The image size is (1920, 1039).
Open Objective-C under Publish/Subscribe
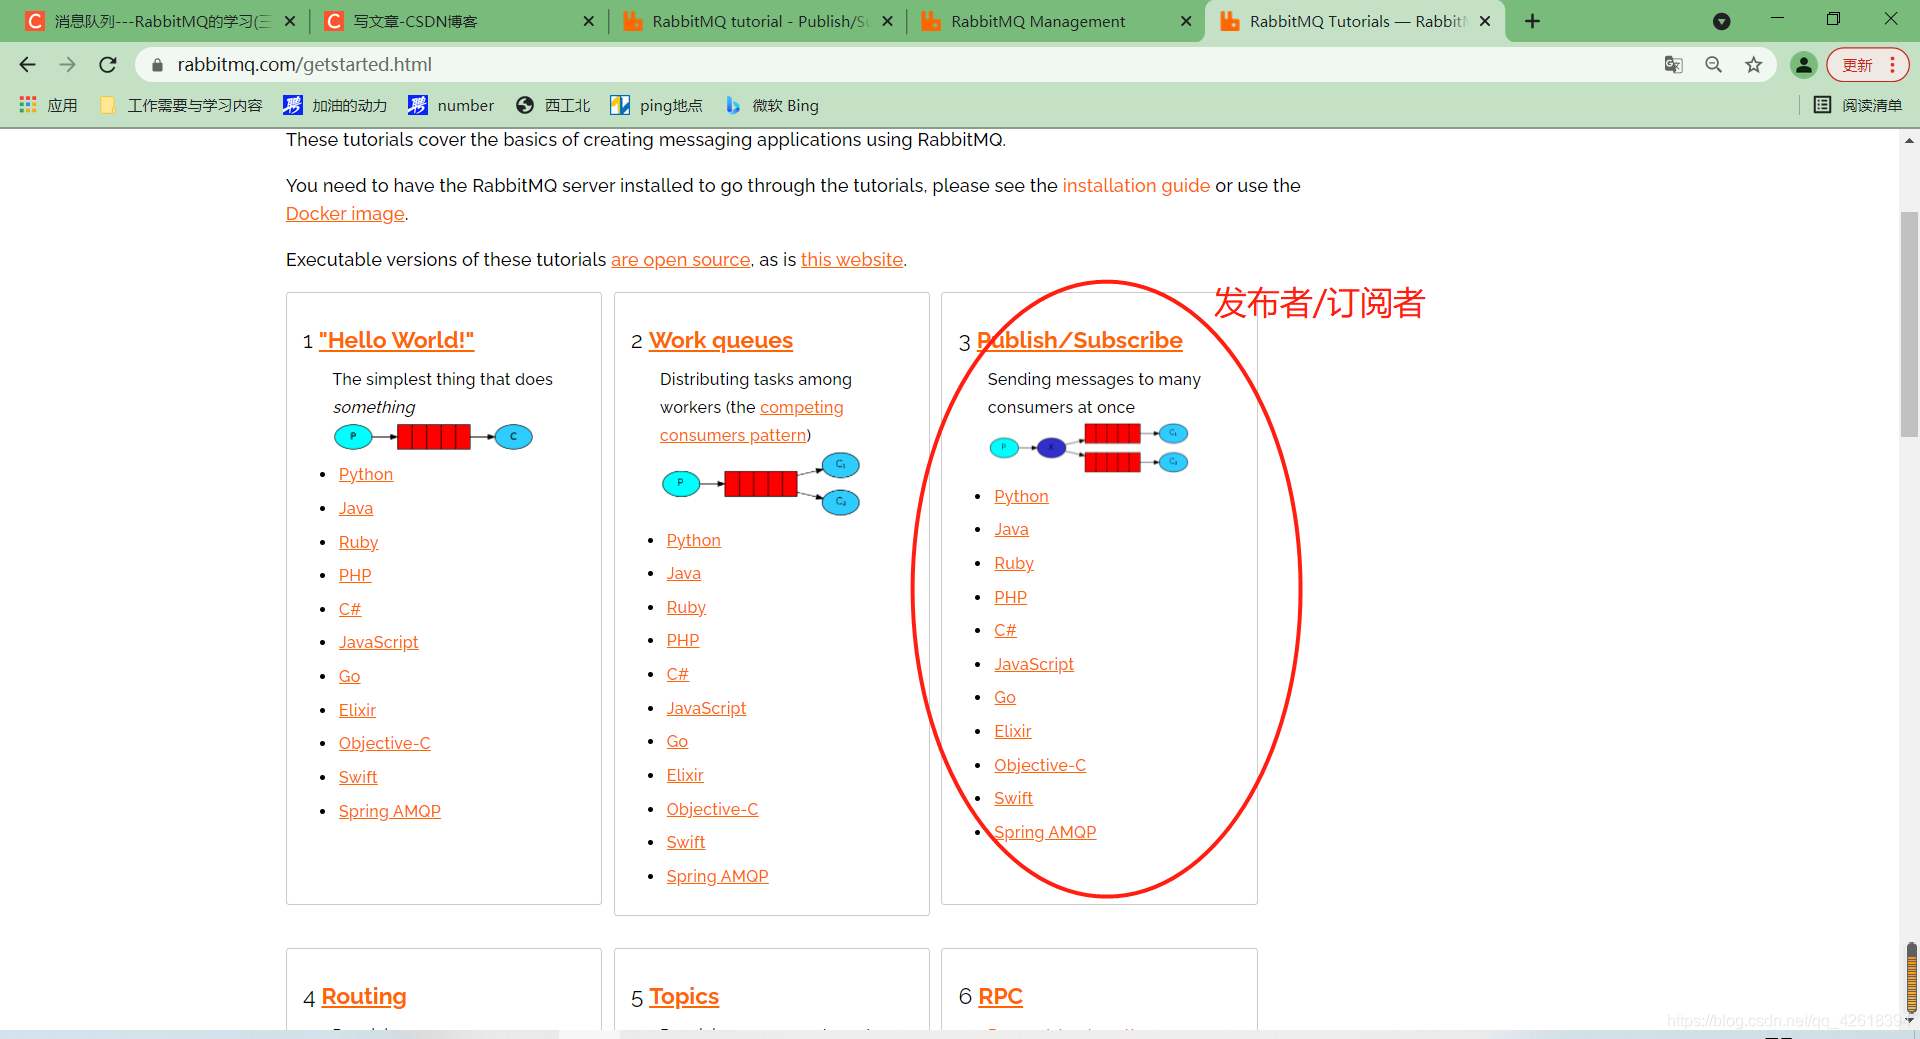(x=1040, y=766)
